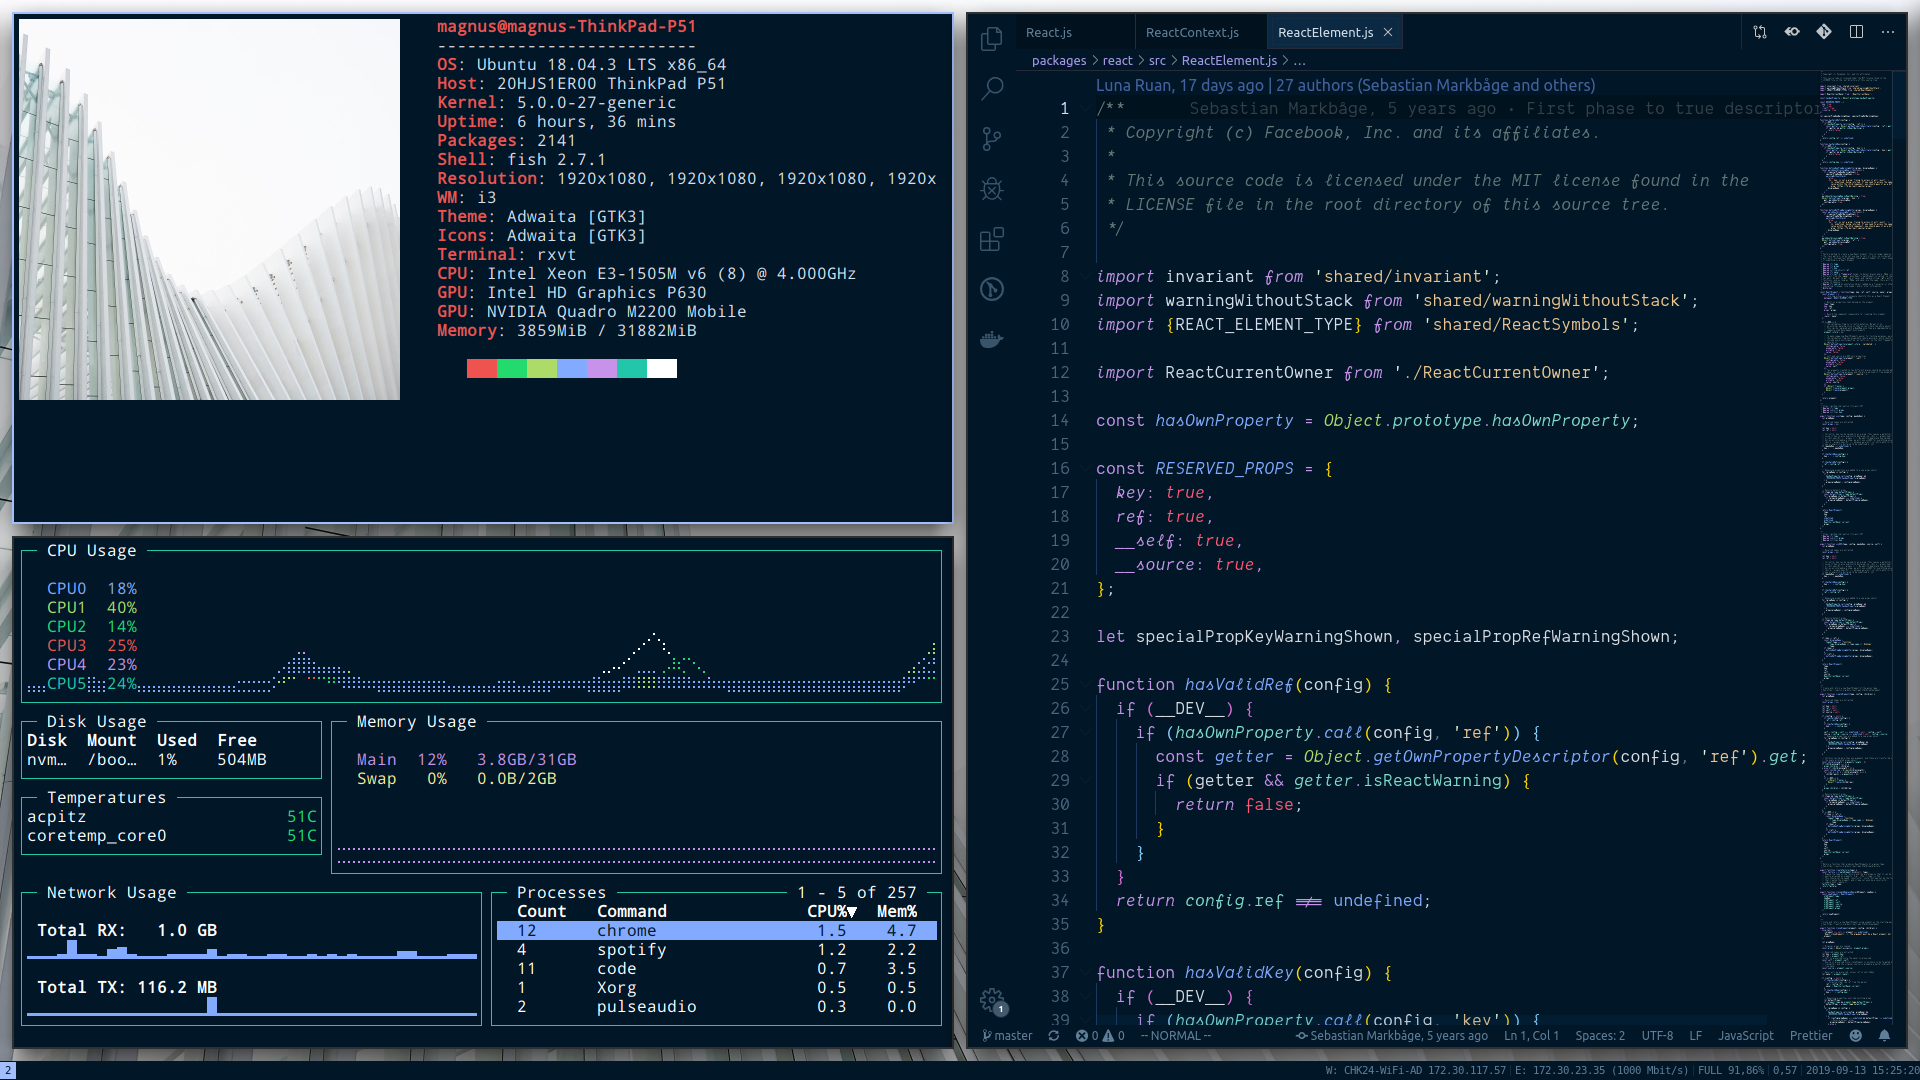Split the editor to the right

point(1856,32)
